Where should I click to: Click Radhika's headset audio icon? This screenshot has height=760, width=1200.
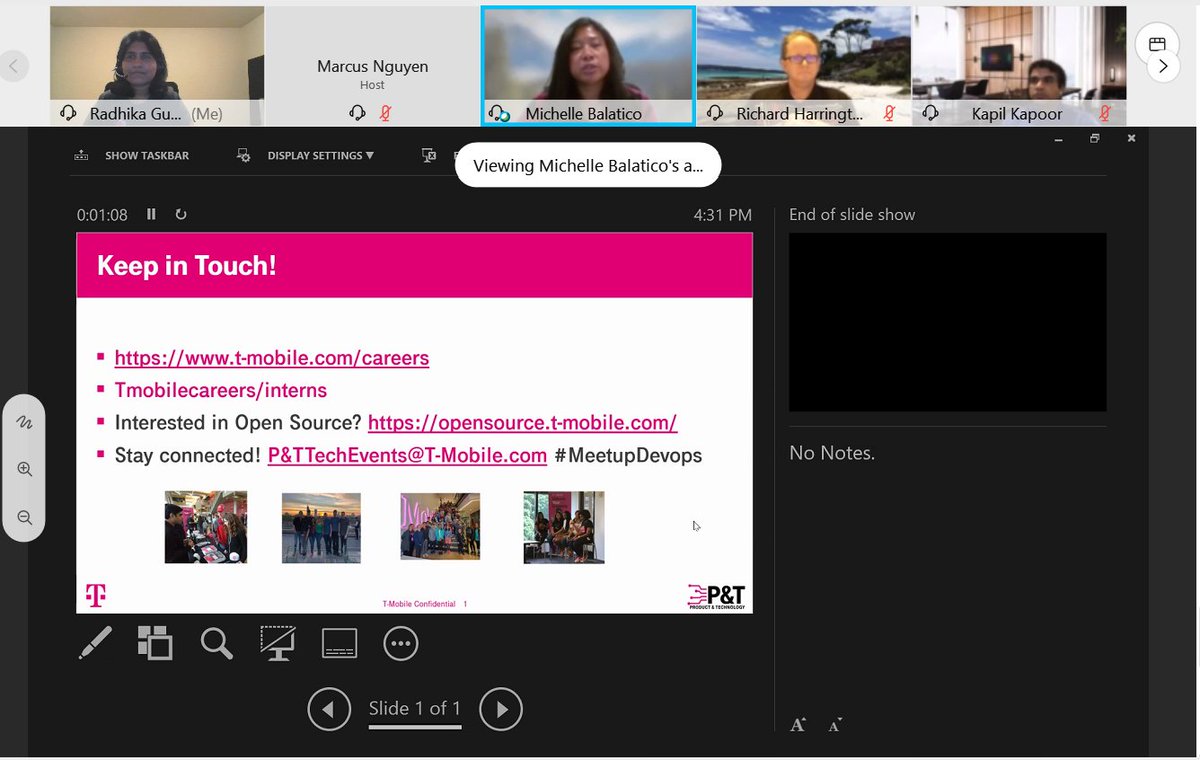pyautogui.click(x=68, y=113)
